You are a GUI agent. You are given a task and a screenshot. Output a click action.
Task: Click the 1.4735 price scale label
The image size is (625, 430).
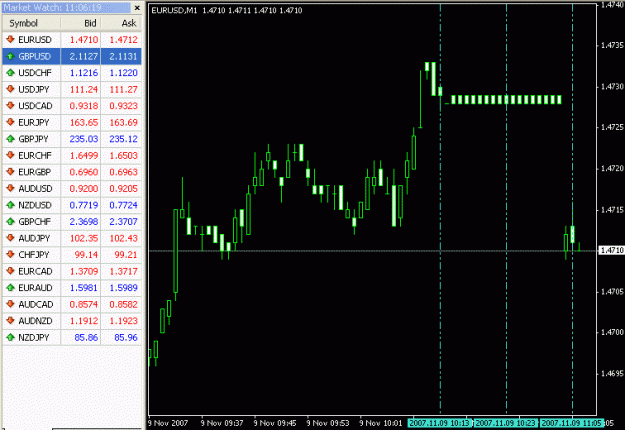[612, 45]
